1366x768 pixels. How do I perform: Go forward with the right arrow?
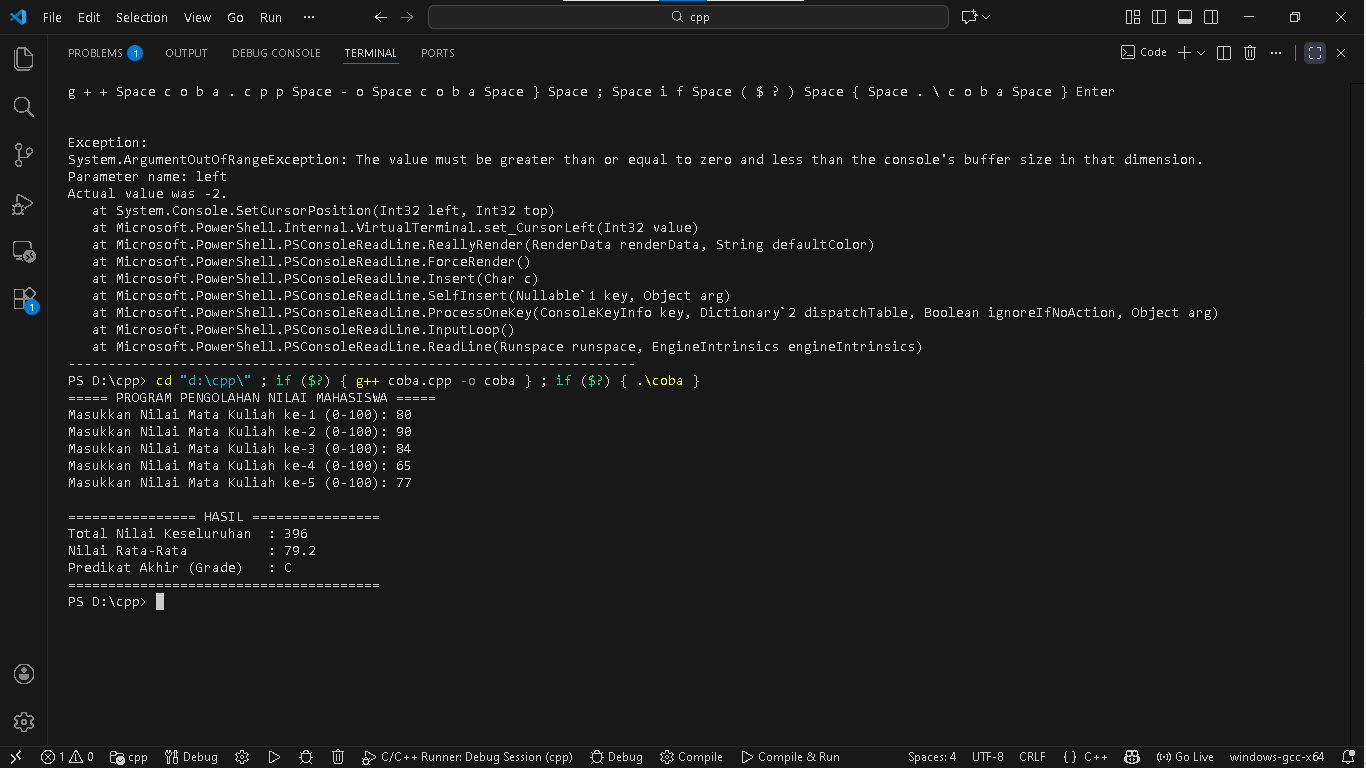(407, 17)
